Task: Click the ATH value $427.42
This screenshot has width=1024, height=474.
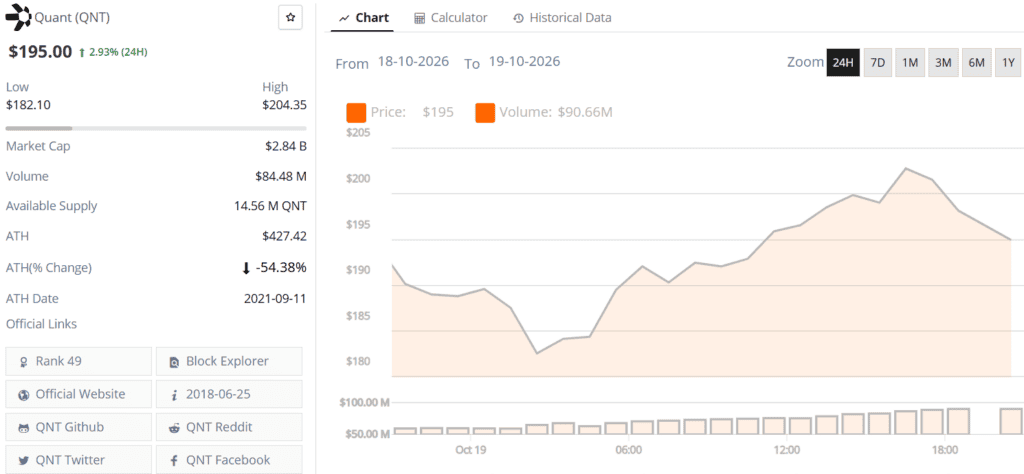Action: pyautogui.click(x=284, y=236)
